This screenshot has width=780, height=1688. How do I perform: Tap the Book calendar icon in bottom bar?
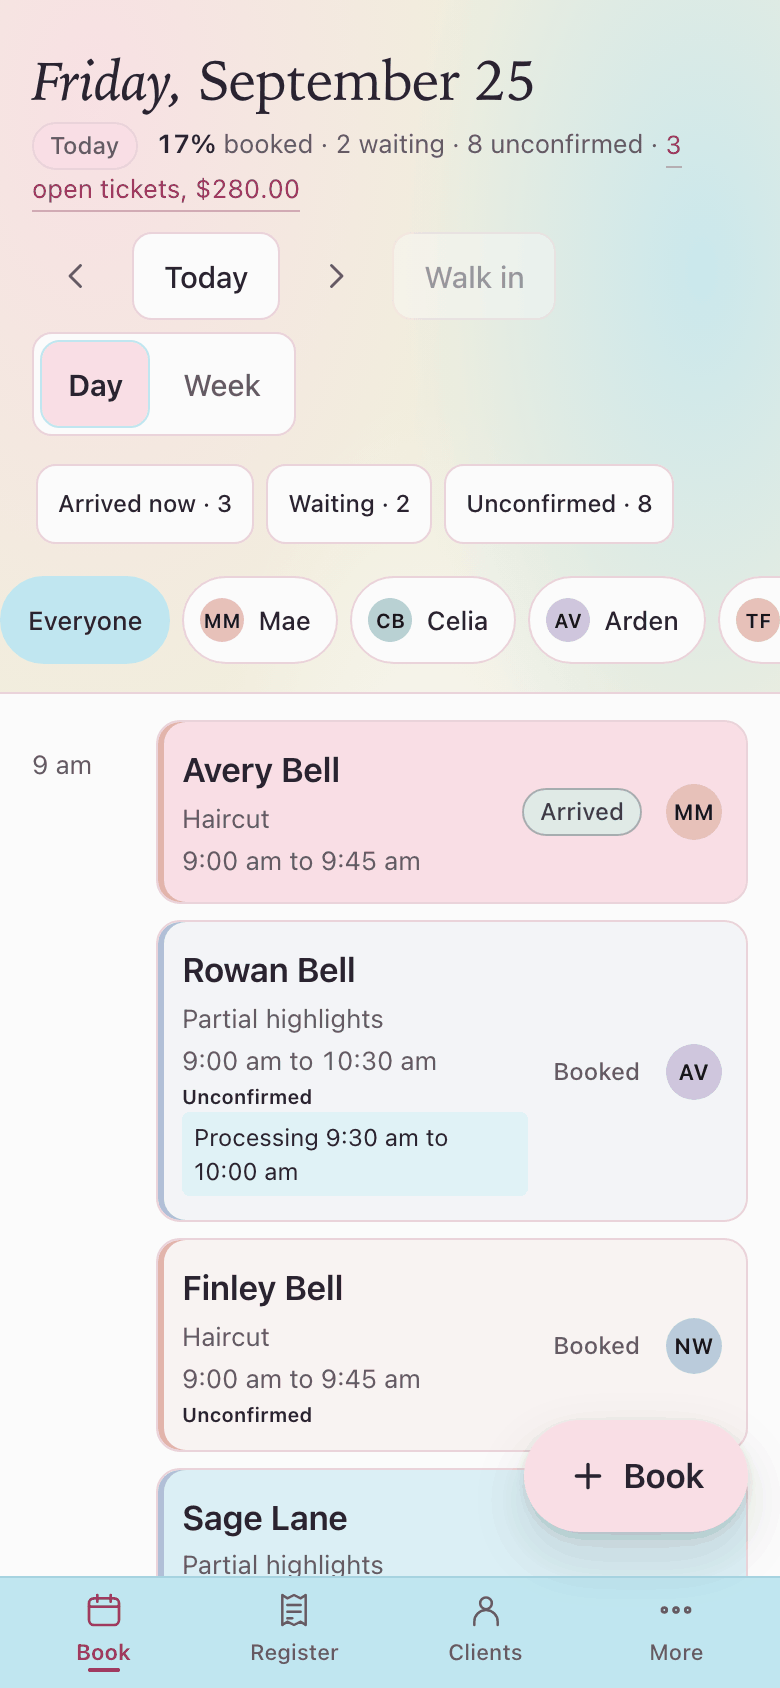coord(104,1611)
